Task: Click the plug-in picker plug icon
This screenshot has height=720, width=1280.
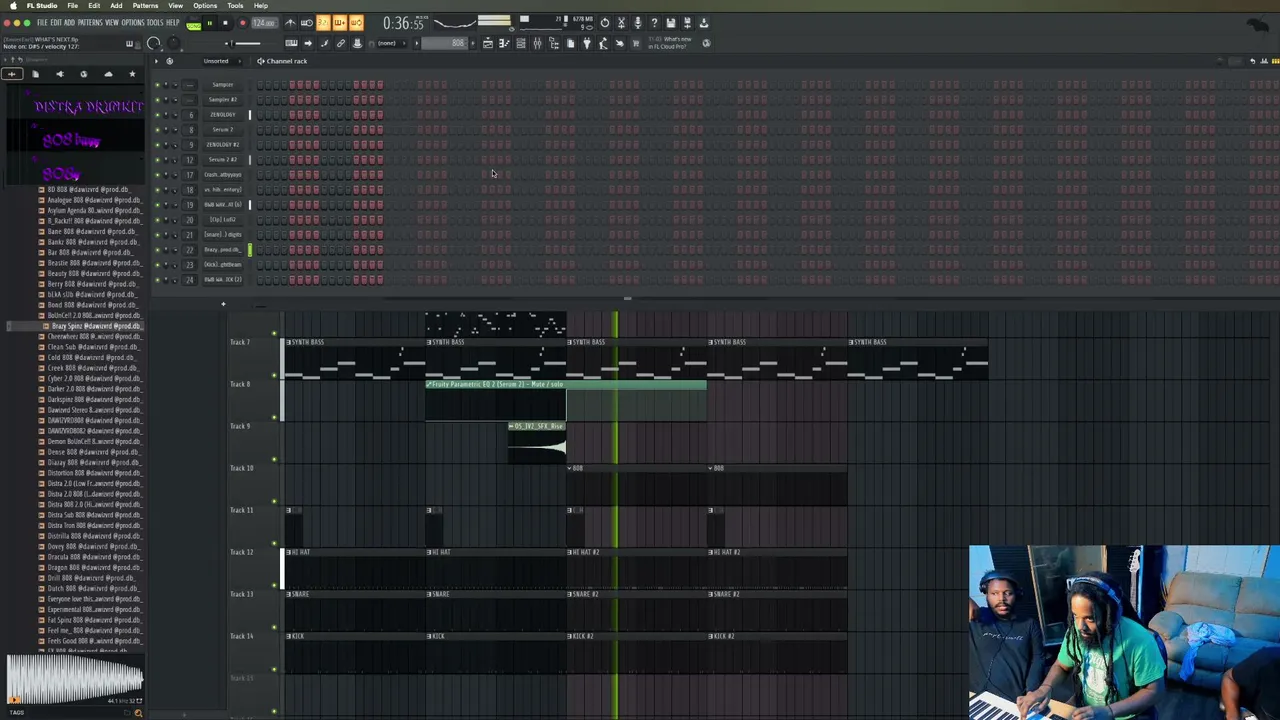Action: tap(586, 43)
